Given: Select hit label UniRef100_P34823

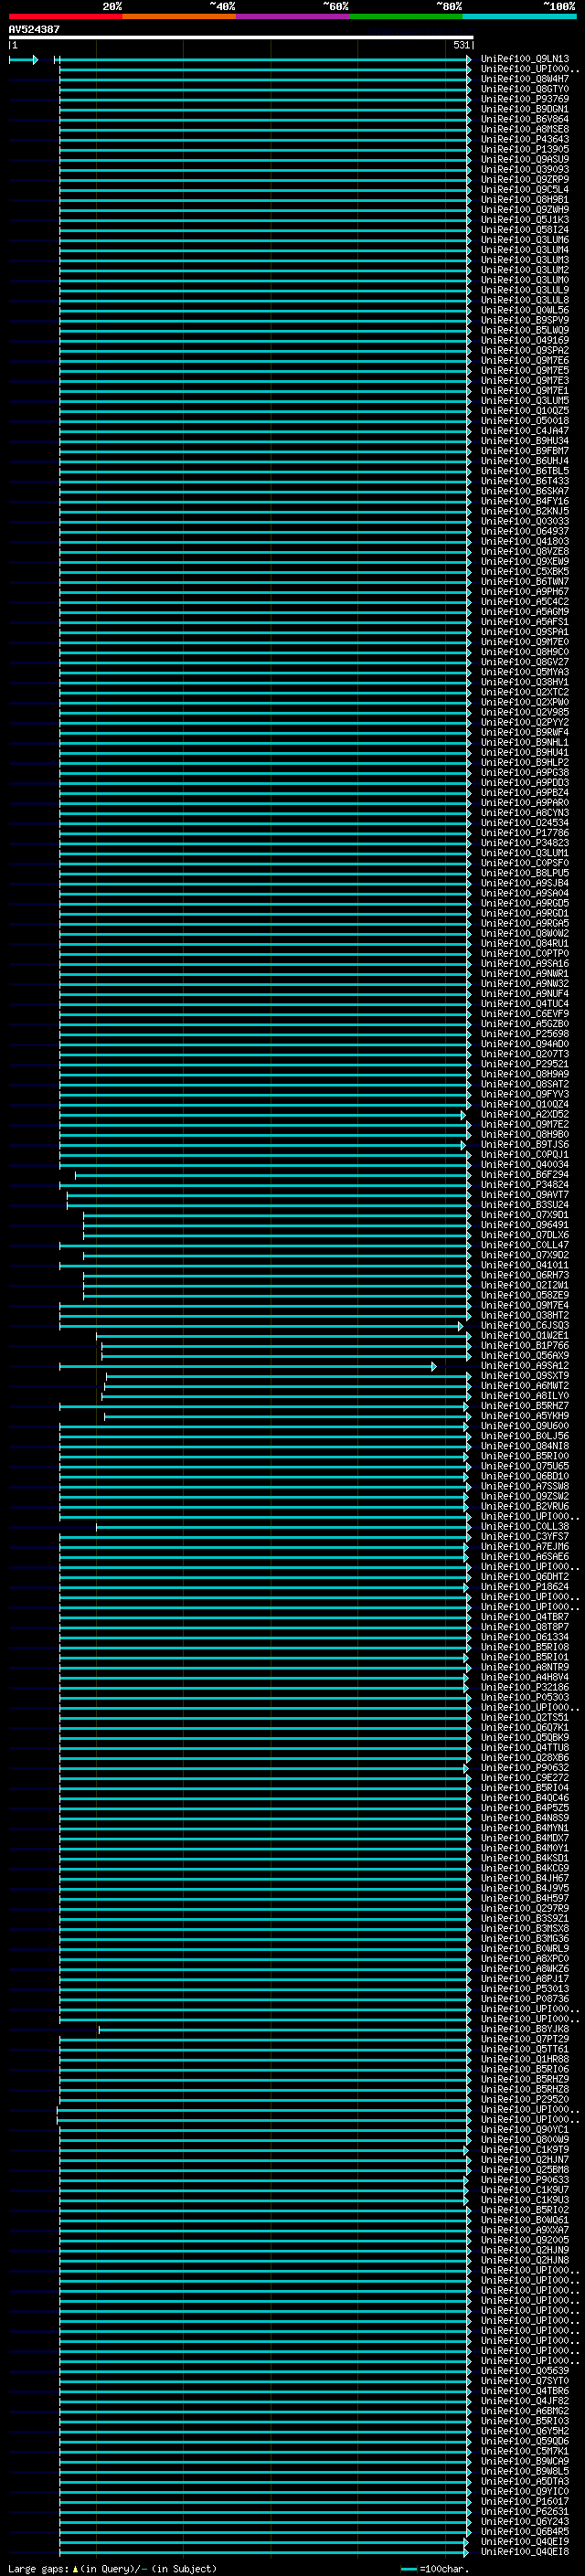Looking at the screenshot, I should (525, 843).
